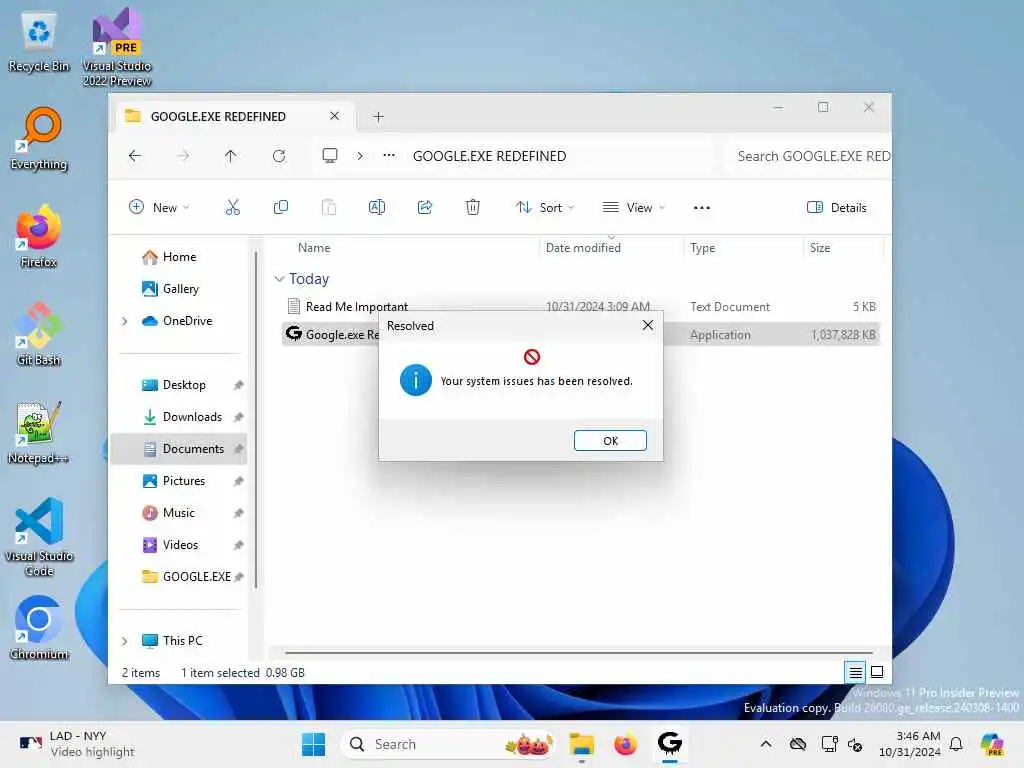This screenshot has width=1024, height=768.
Task: Click the horizontal scrollbar in file list
Action: click(579, 652)
